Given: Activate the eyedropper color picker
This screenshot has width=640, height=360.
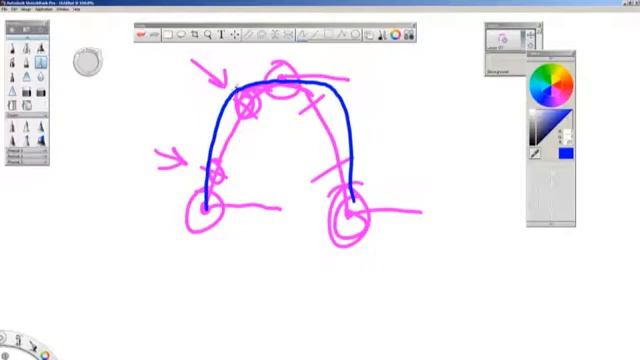Looking at the screenshot, I should click(535, 153).
